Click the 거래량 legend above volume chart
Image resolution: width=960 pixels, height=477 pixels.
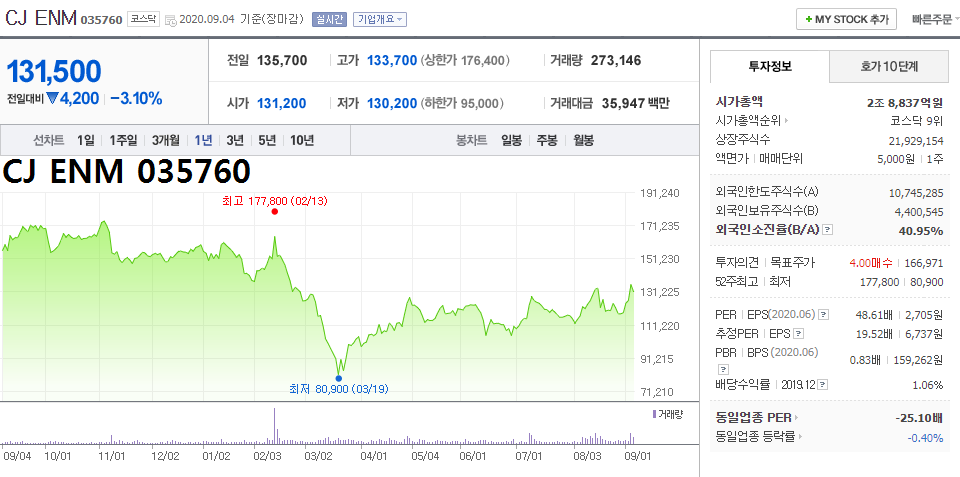coord(667,414)
